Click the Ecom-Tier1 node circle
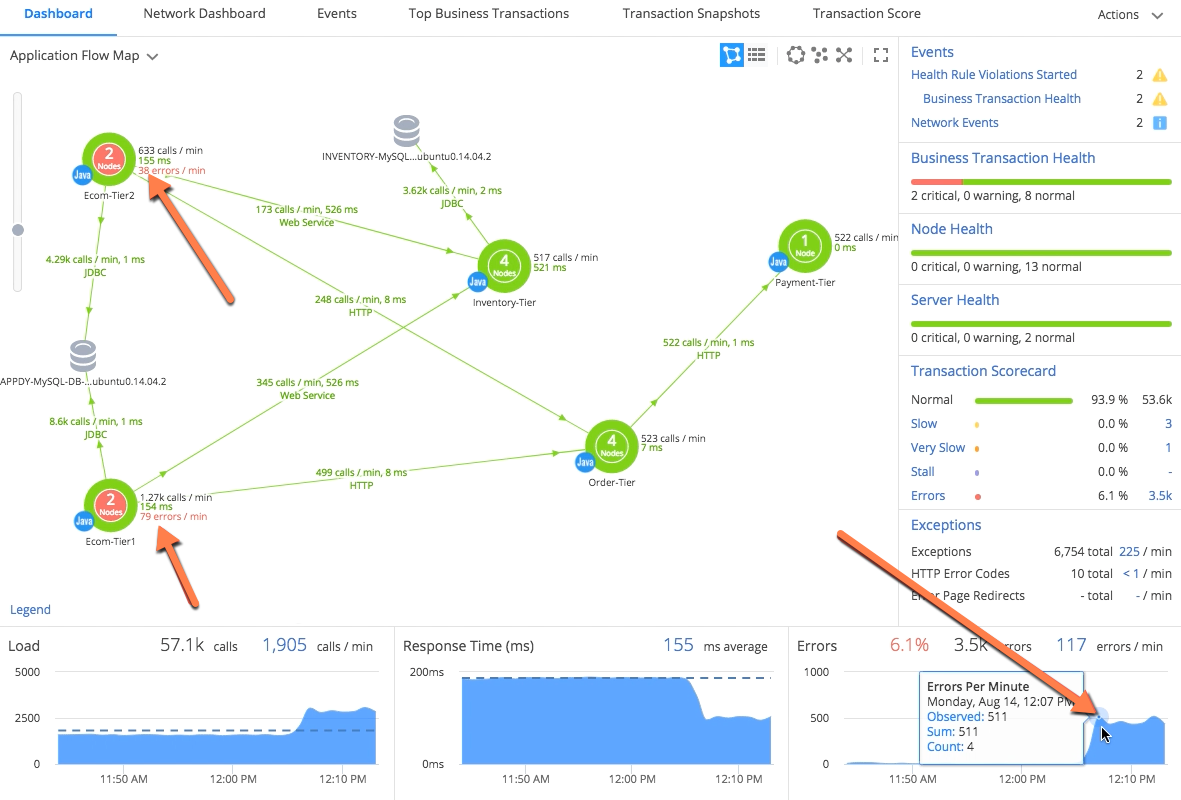The width and height of the screenshot is (1181, 800). pos(111,505)
